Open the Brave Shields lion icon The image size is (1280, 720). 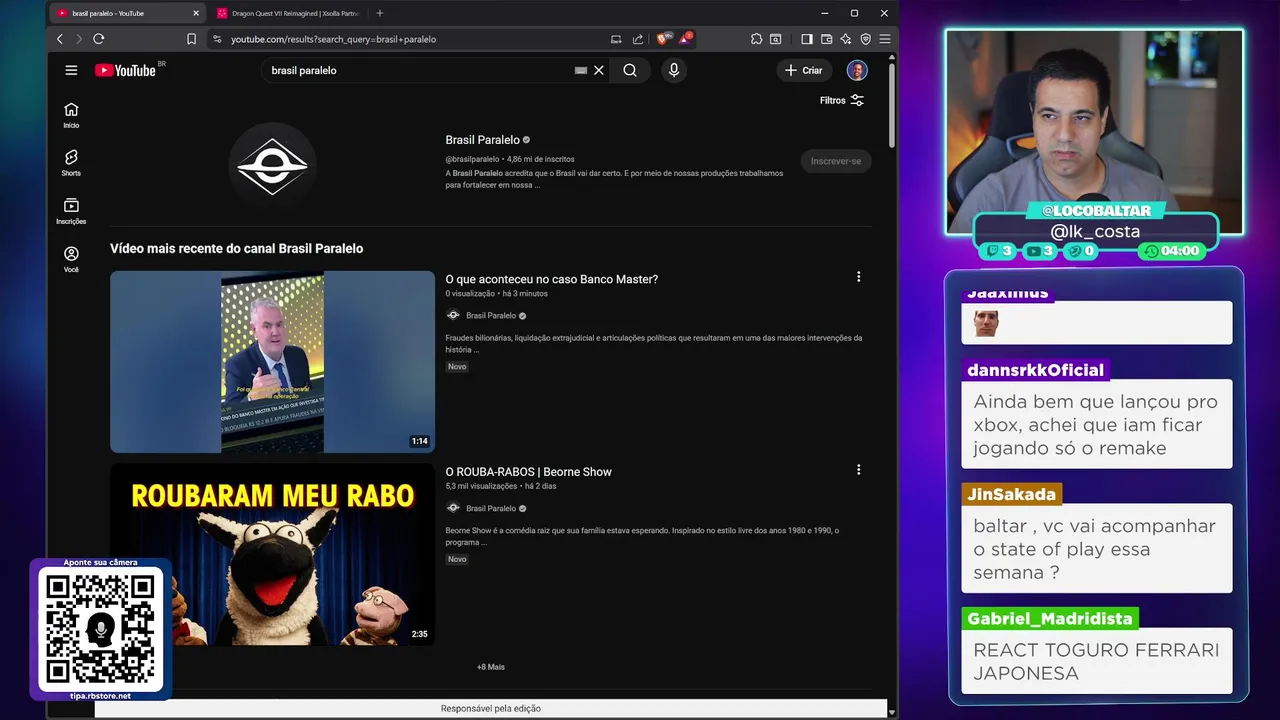663,39
